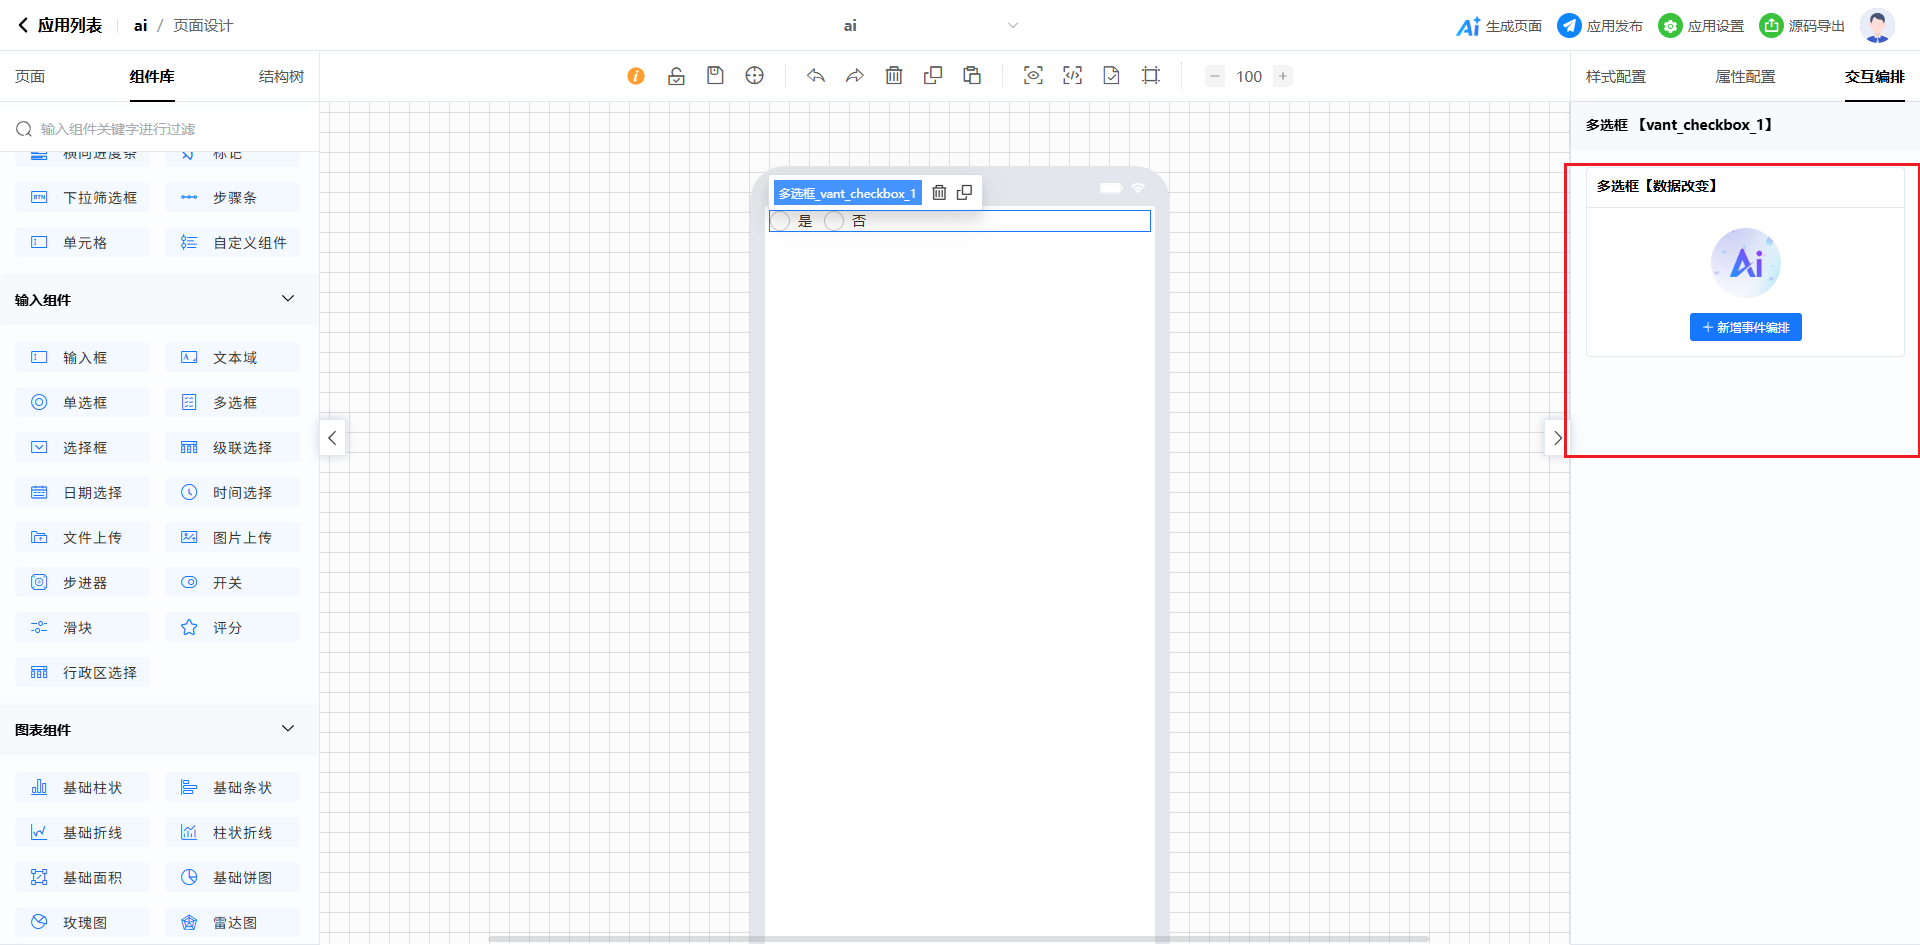Click the orange info icon
Viewport: 1920px width, 945px height.
point(636,76)
